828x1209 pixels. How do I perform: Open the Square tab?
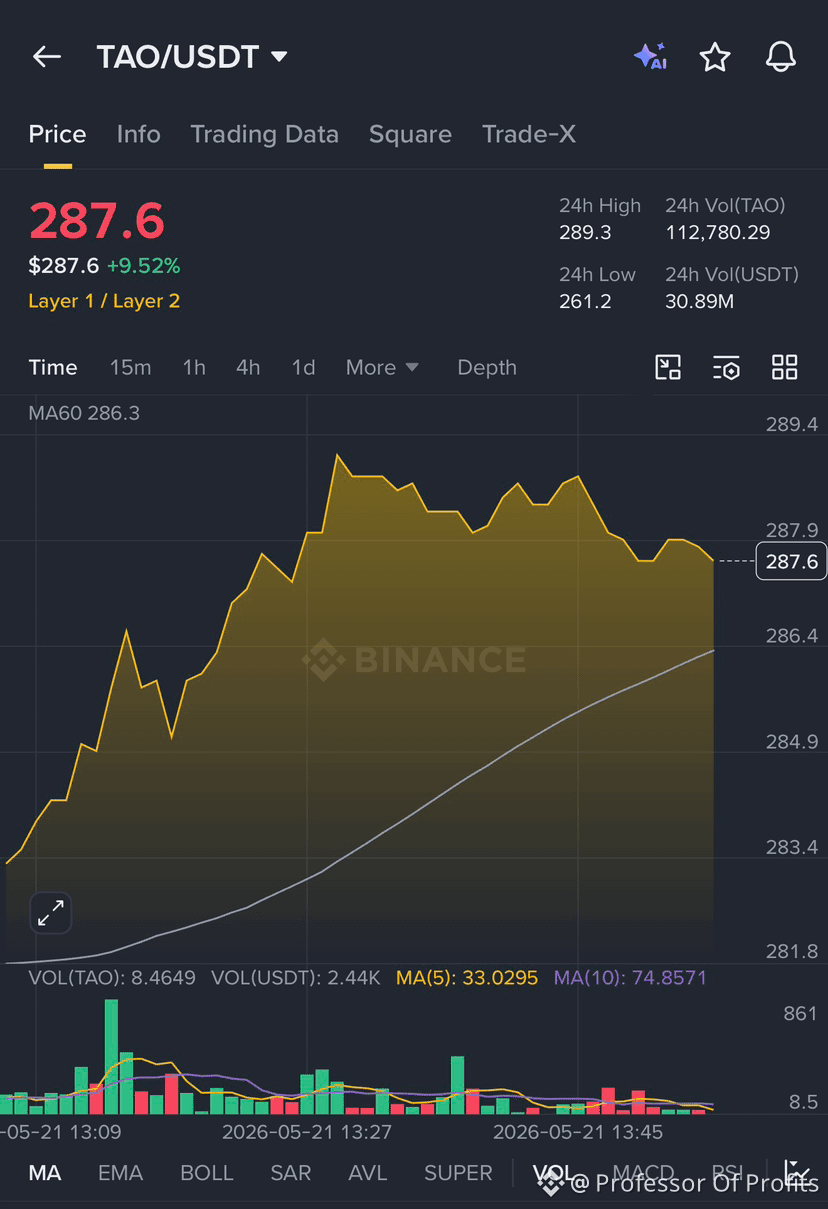point(410,134)
